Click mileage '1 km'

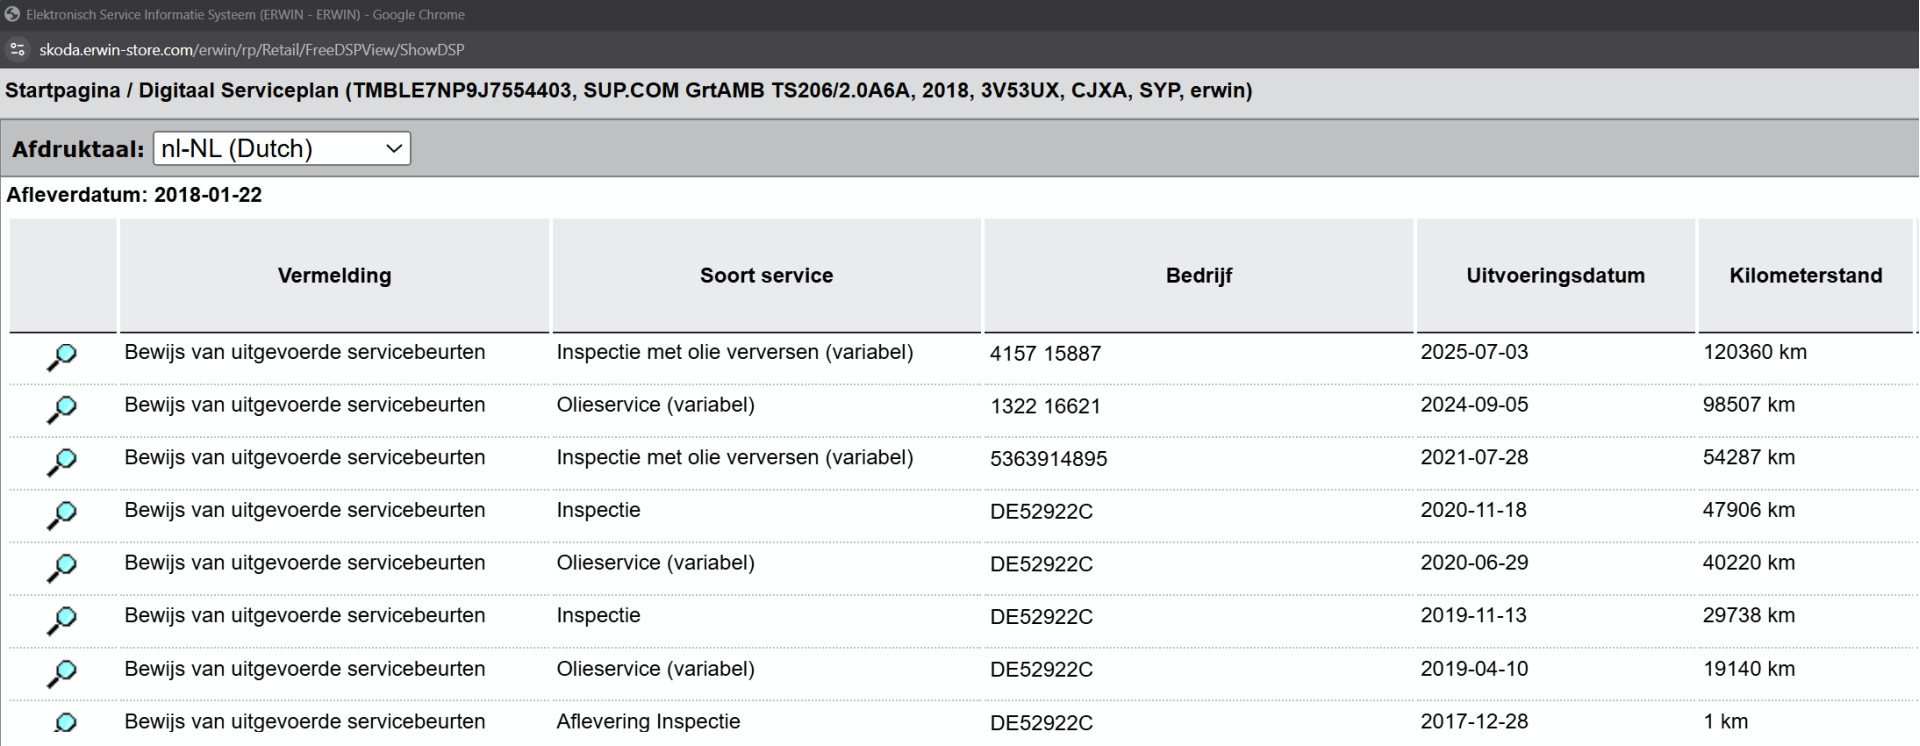[x=1726, y=722]
